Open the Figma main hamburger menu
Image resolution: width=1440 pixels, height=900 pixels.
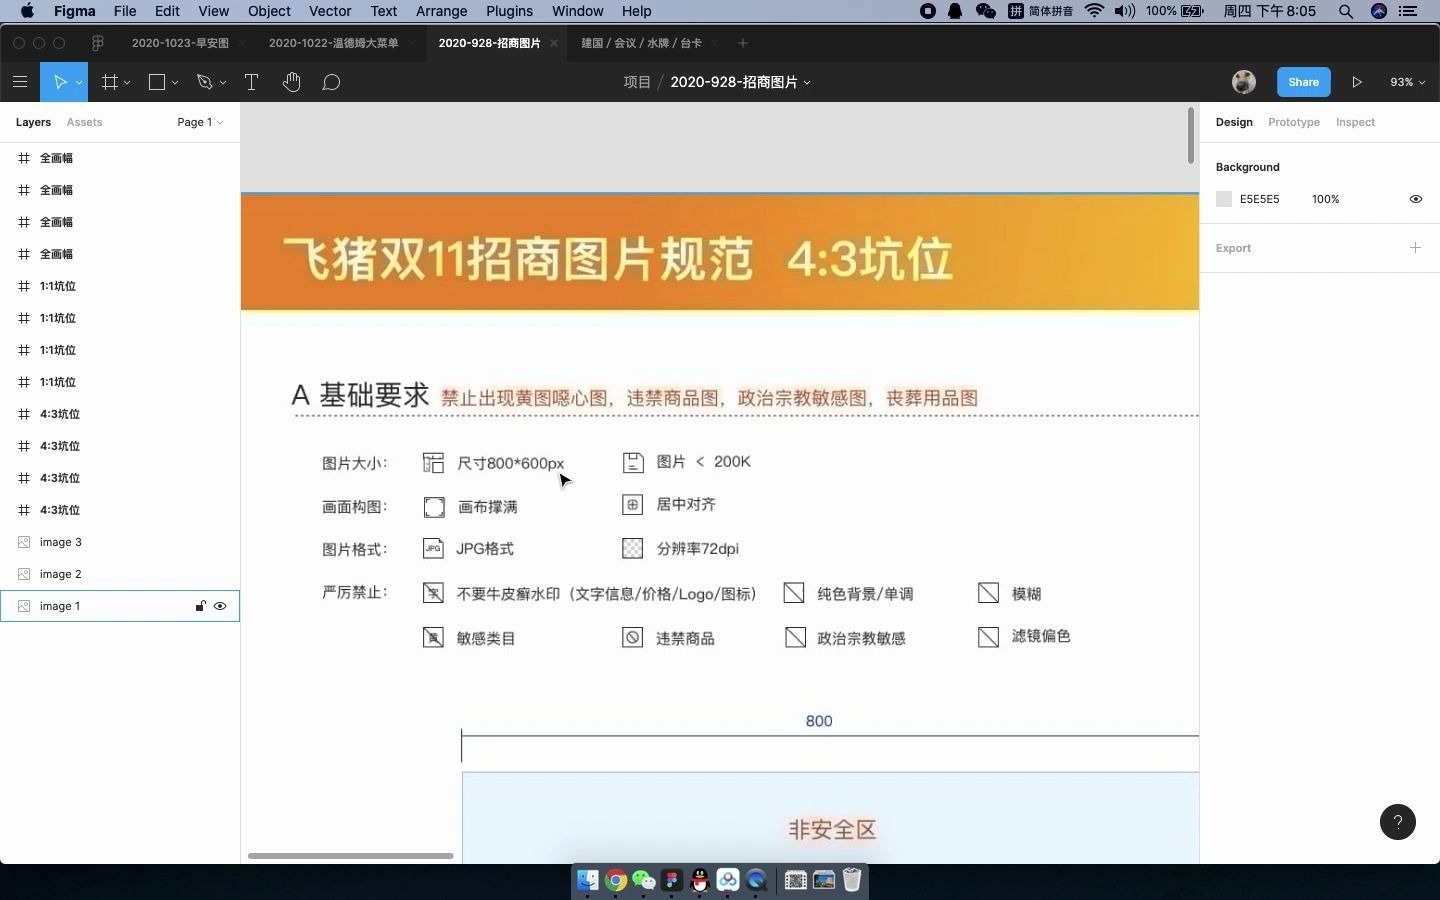[20, 82]
